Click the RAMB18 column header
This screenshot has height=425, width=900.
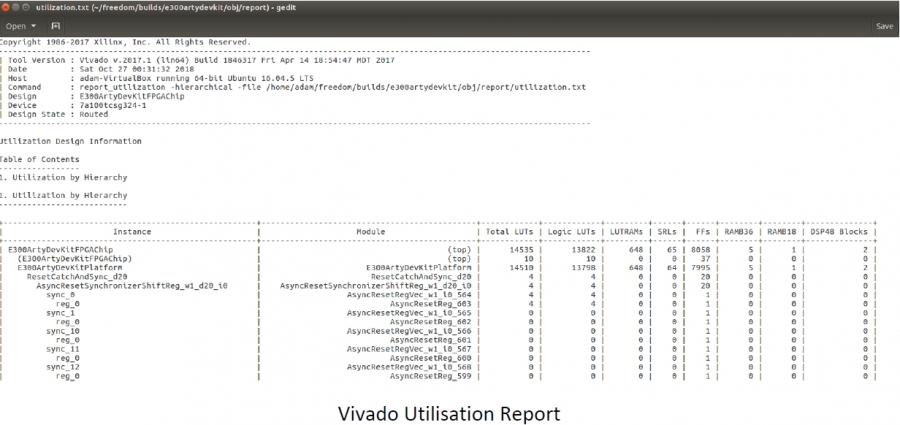(x=781, y=231)
